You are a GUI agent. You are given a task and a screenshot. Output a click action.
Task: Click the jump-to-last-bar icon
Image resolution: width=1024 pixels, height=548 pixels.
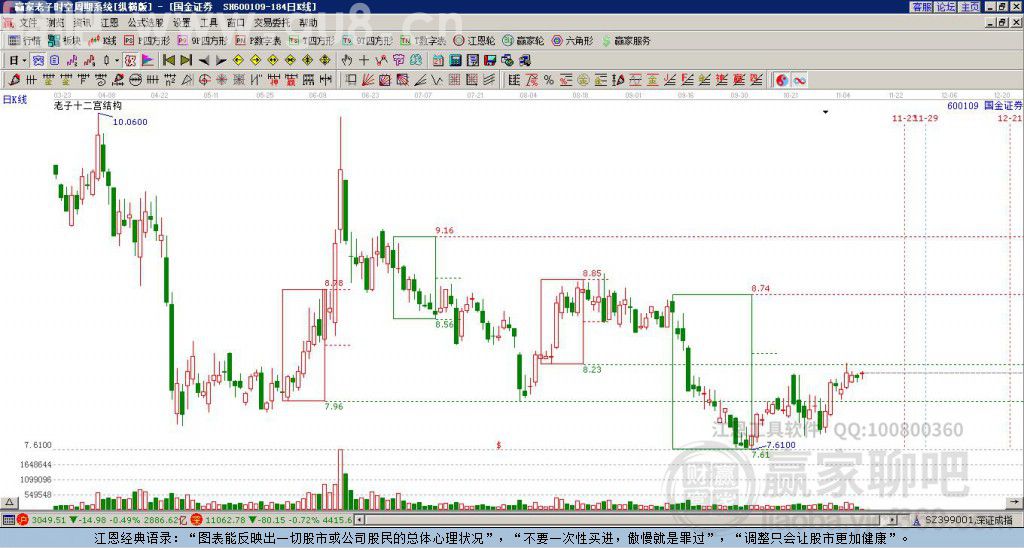(x=186, y=60)
